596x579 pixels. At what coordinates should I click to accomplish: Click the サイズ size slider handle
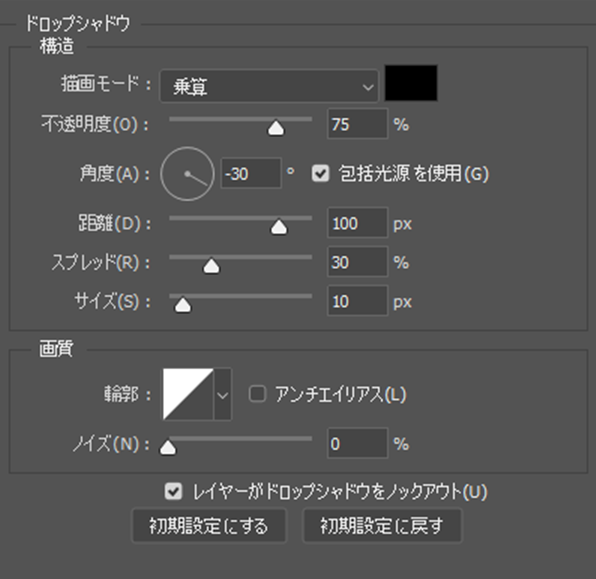click(183, 305)
